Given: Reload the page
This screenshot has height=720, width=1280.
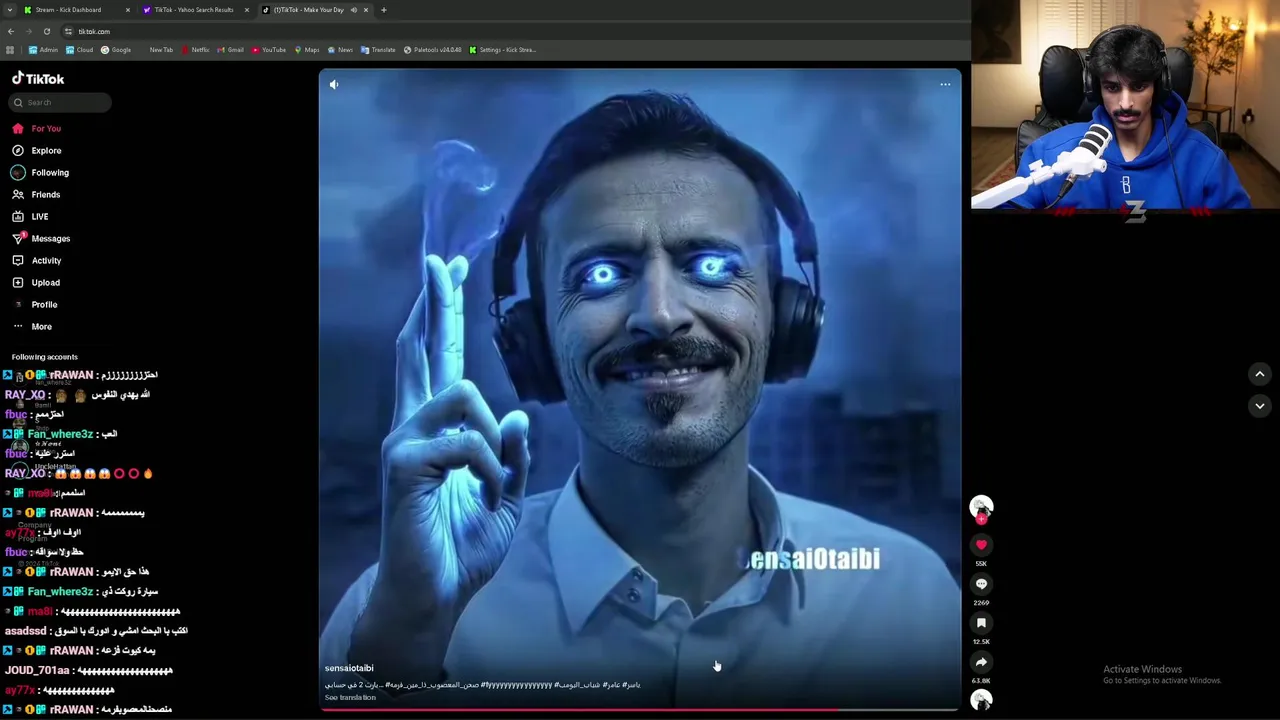Looking at the screenshot, I should click(x=47, y=32).
